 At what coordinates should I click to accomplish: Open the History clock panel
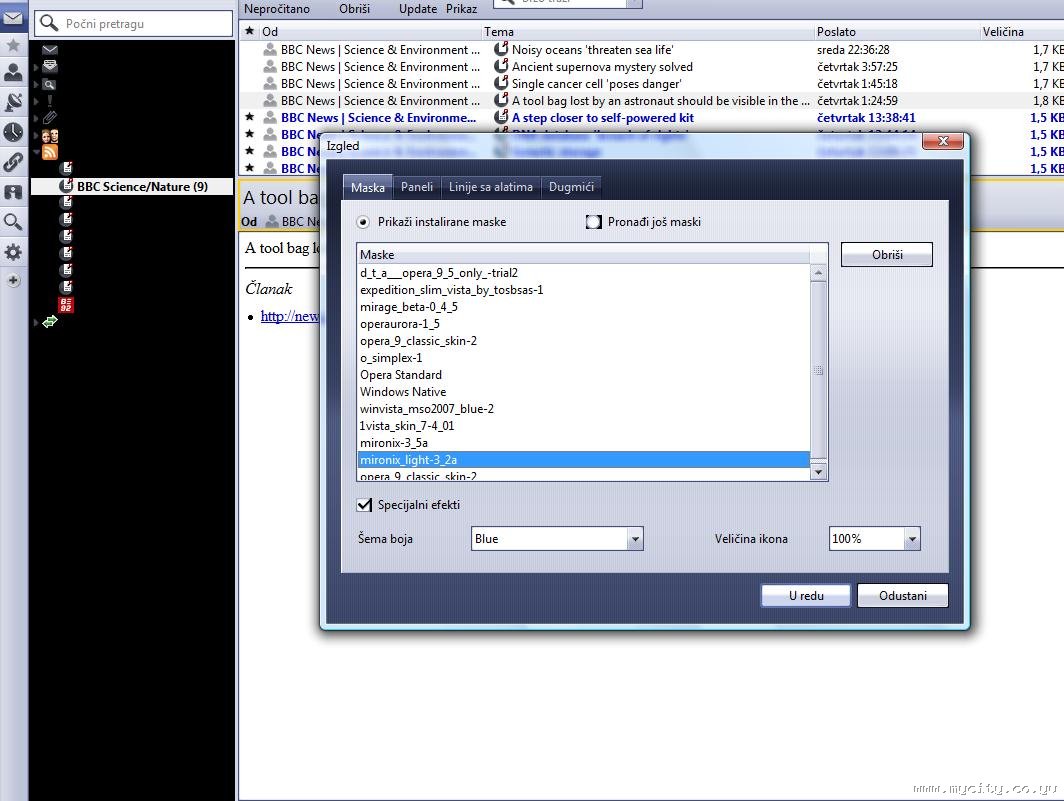pyautogui.click(x=13, y=132)
